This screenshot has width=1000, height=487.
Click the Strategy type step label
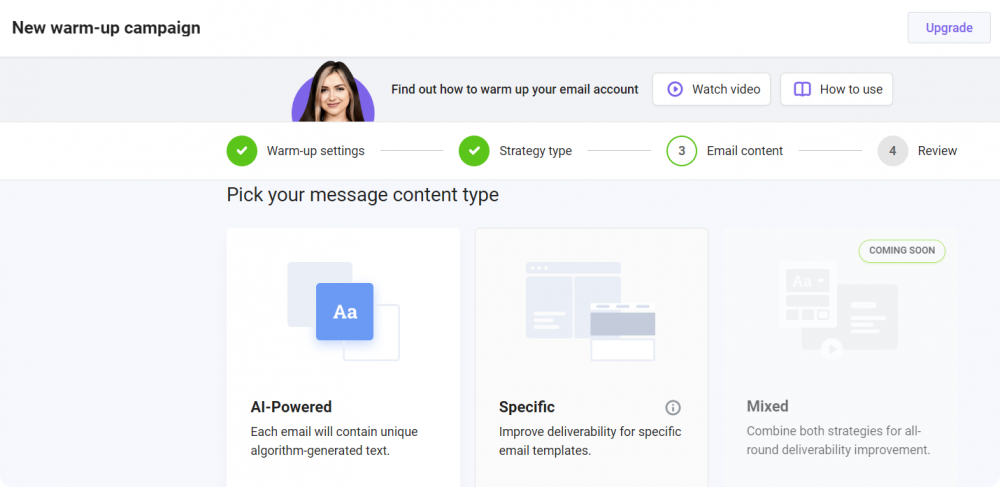[536, 151]
